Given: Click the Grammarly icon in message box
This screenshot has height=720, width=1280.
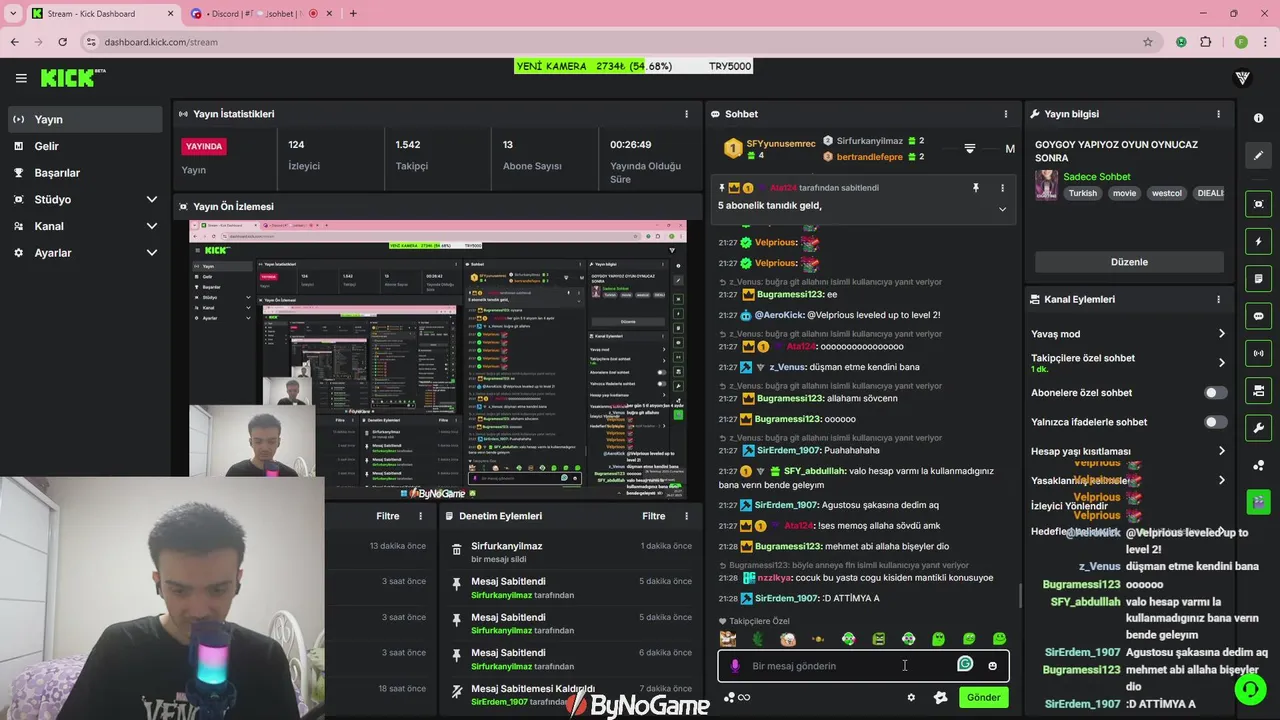Looking at the screenshot, I should click(965, 664).
